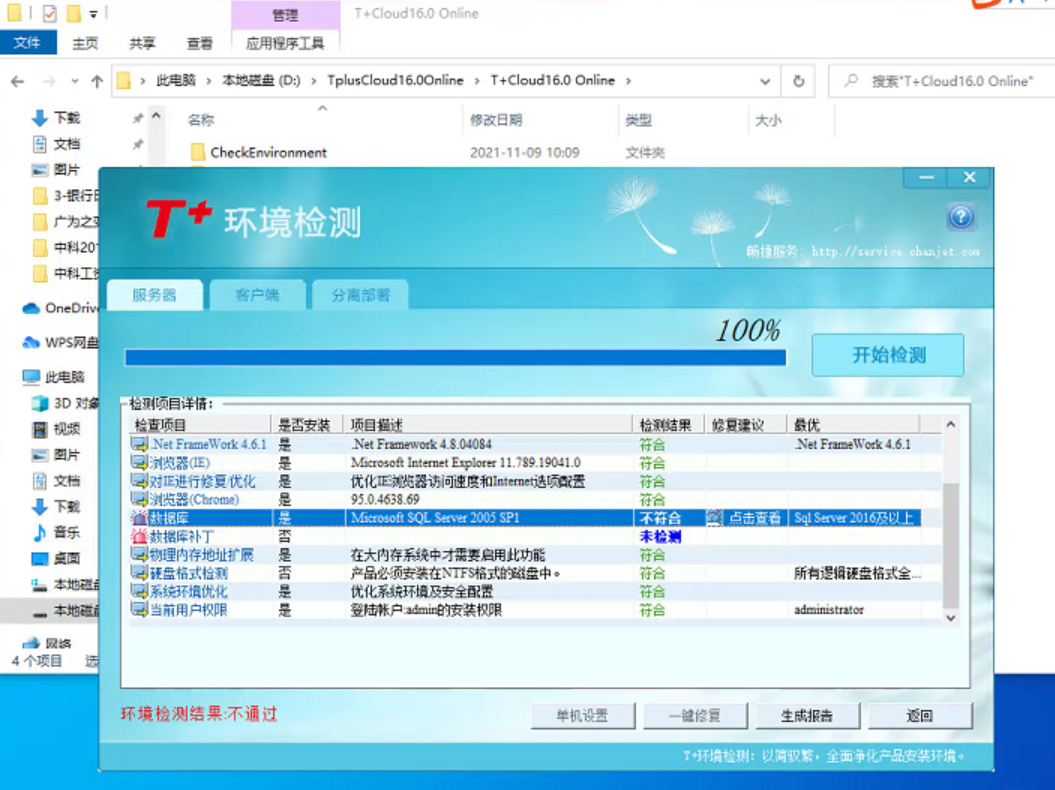The image size is (1055, 790).
Task: Open the service.chanjet.com link
Action: pos(896,251)
